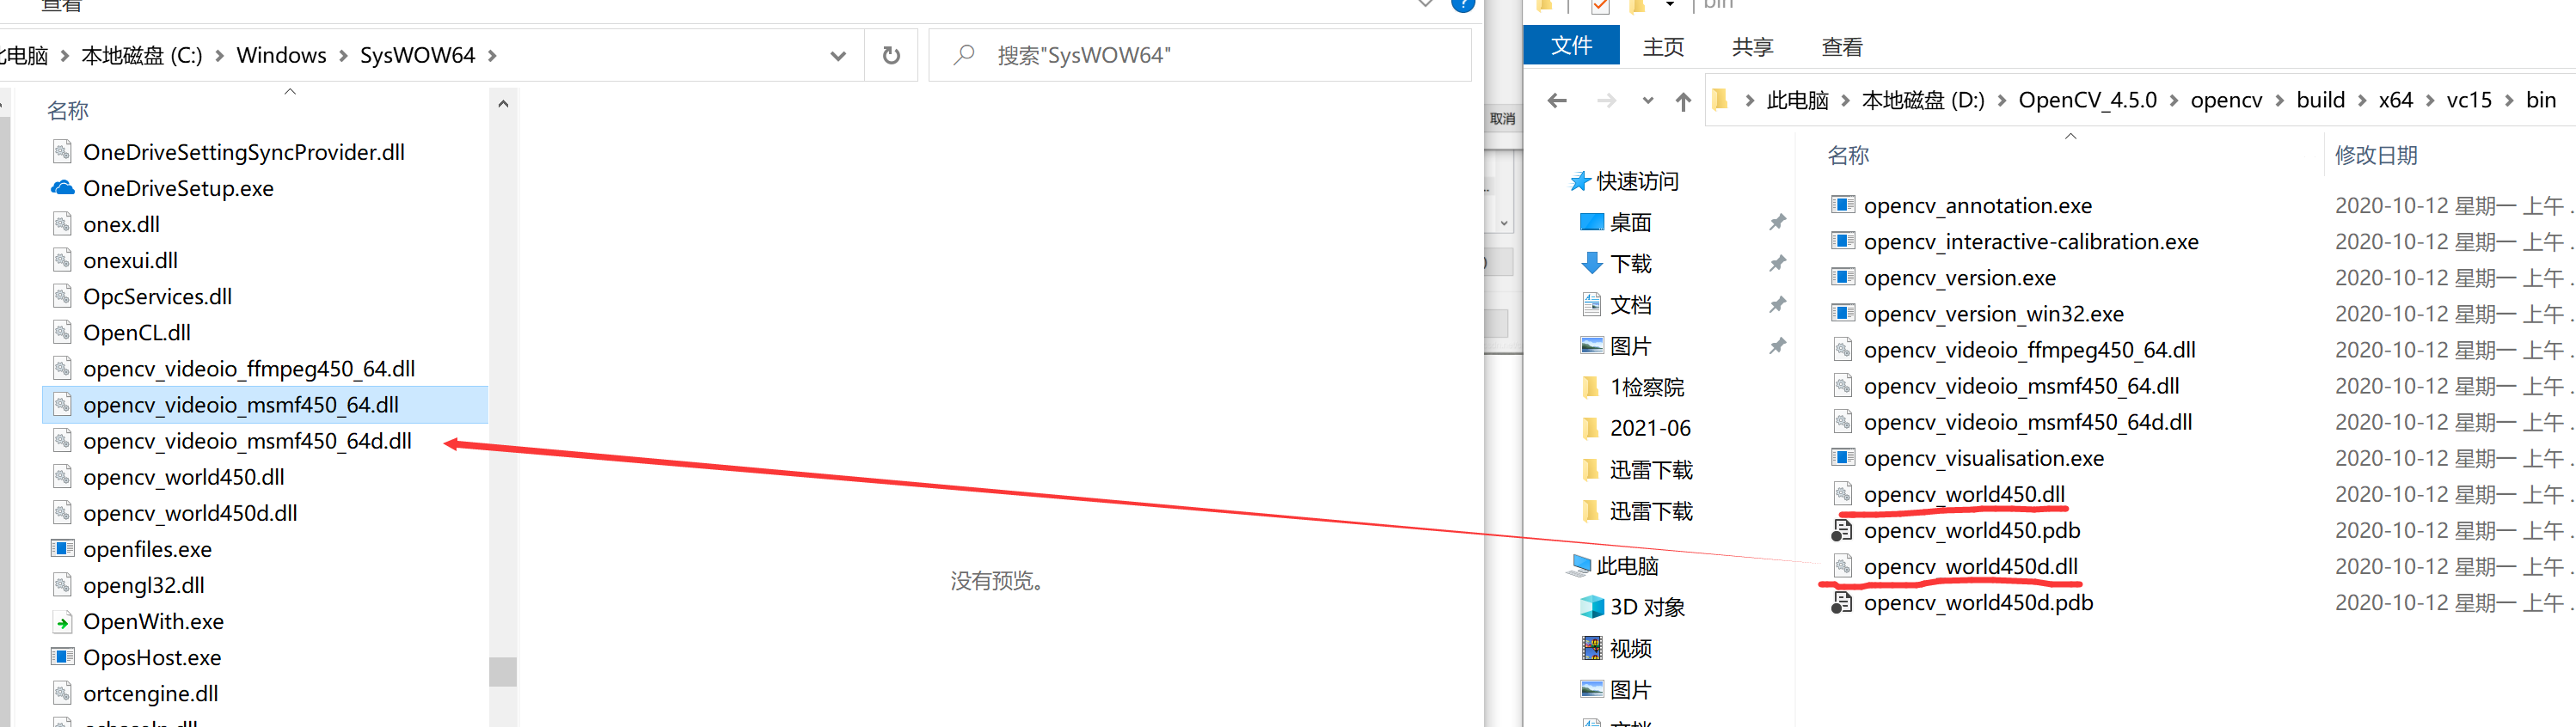Image resolution: width=2576 pixels, height=727 pixels.
Task: Expand chevron after build breadcrumb
Action: pos(2361,100)
